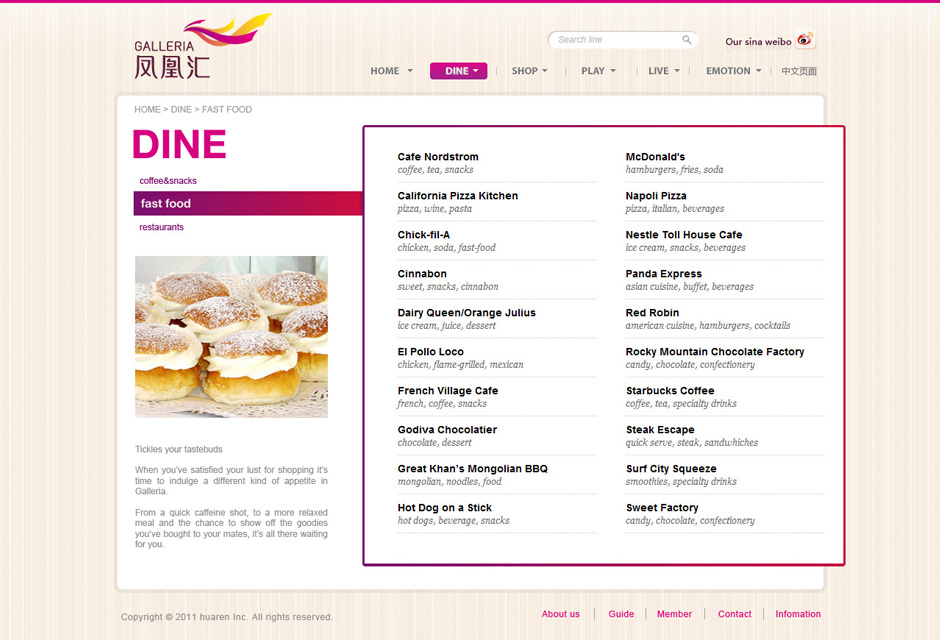Open the Contact footer link
The width and height of the screenshot is (940, 640).
[734, 614]
